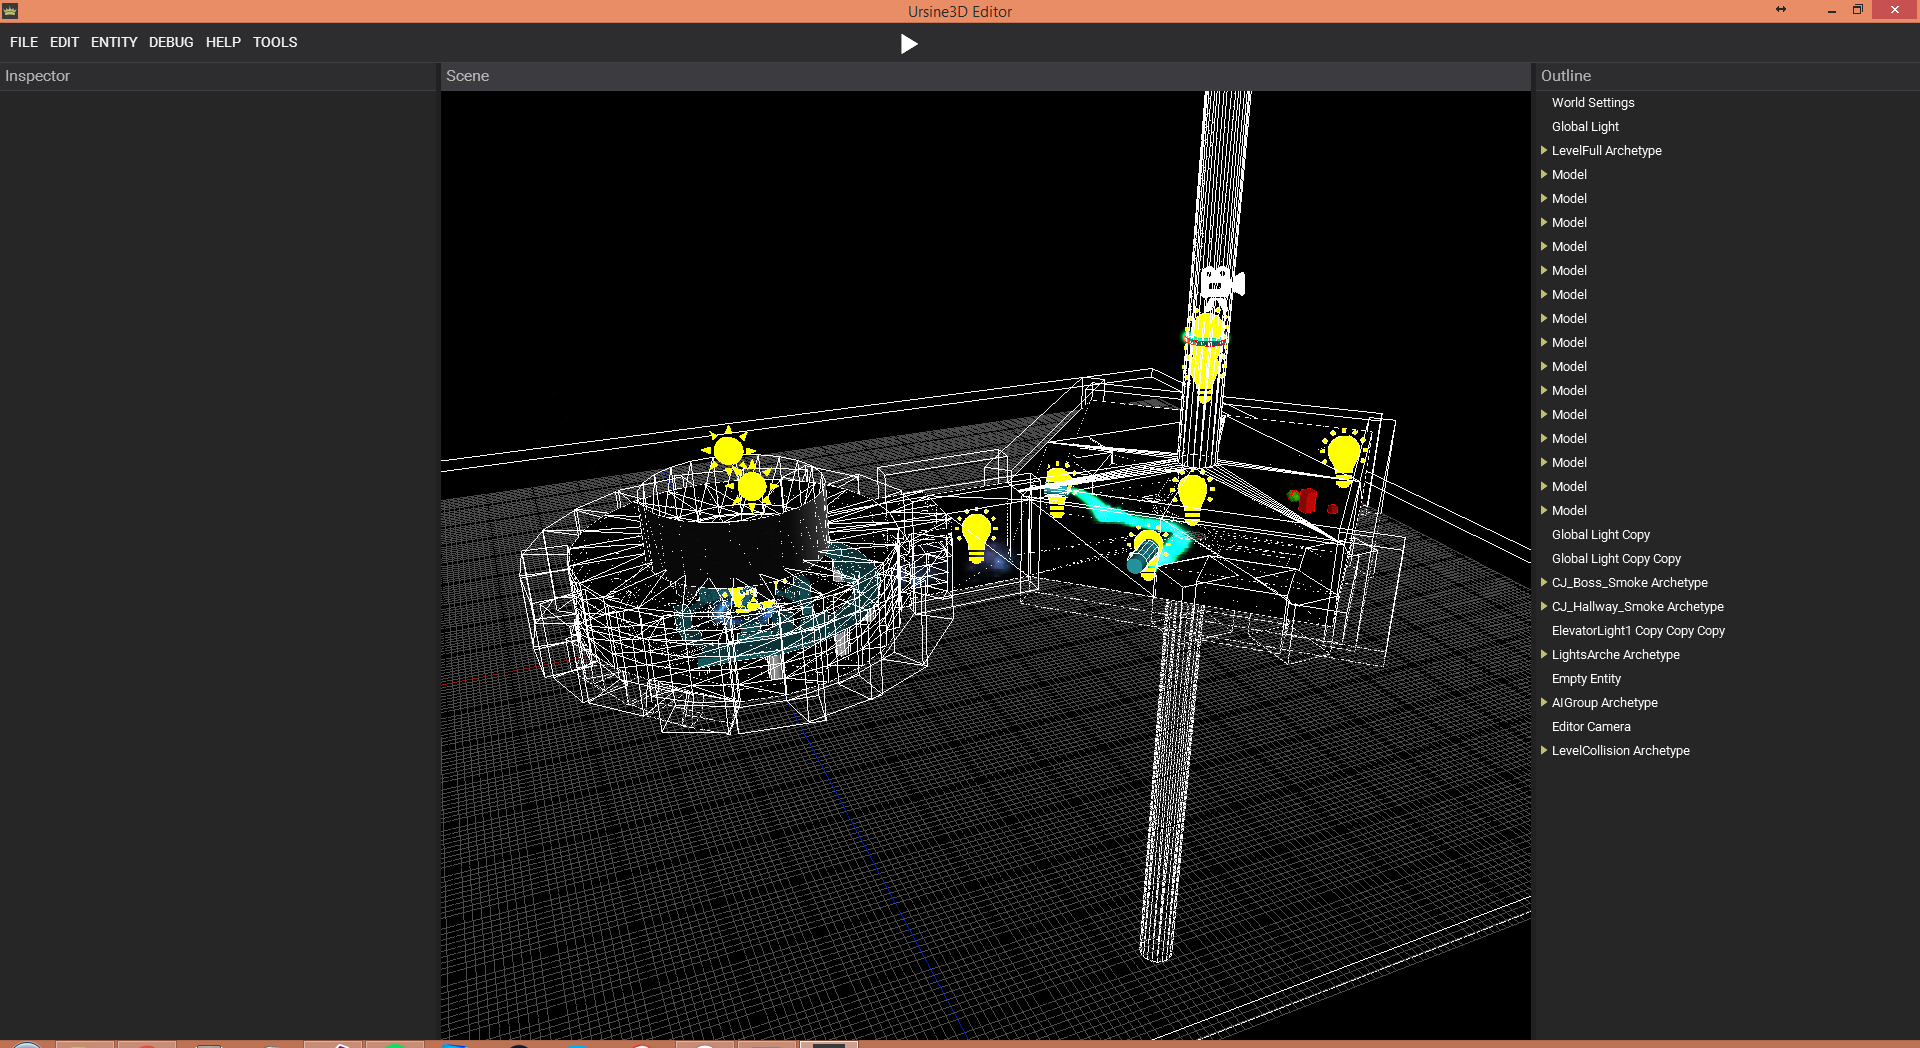The image size is (1920, 1048).
Task: Click the white camera icon in the scene
Action: 1221,283
